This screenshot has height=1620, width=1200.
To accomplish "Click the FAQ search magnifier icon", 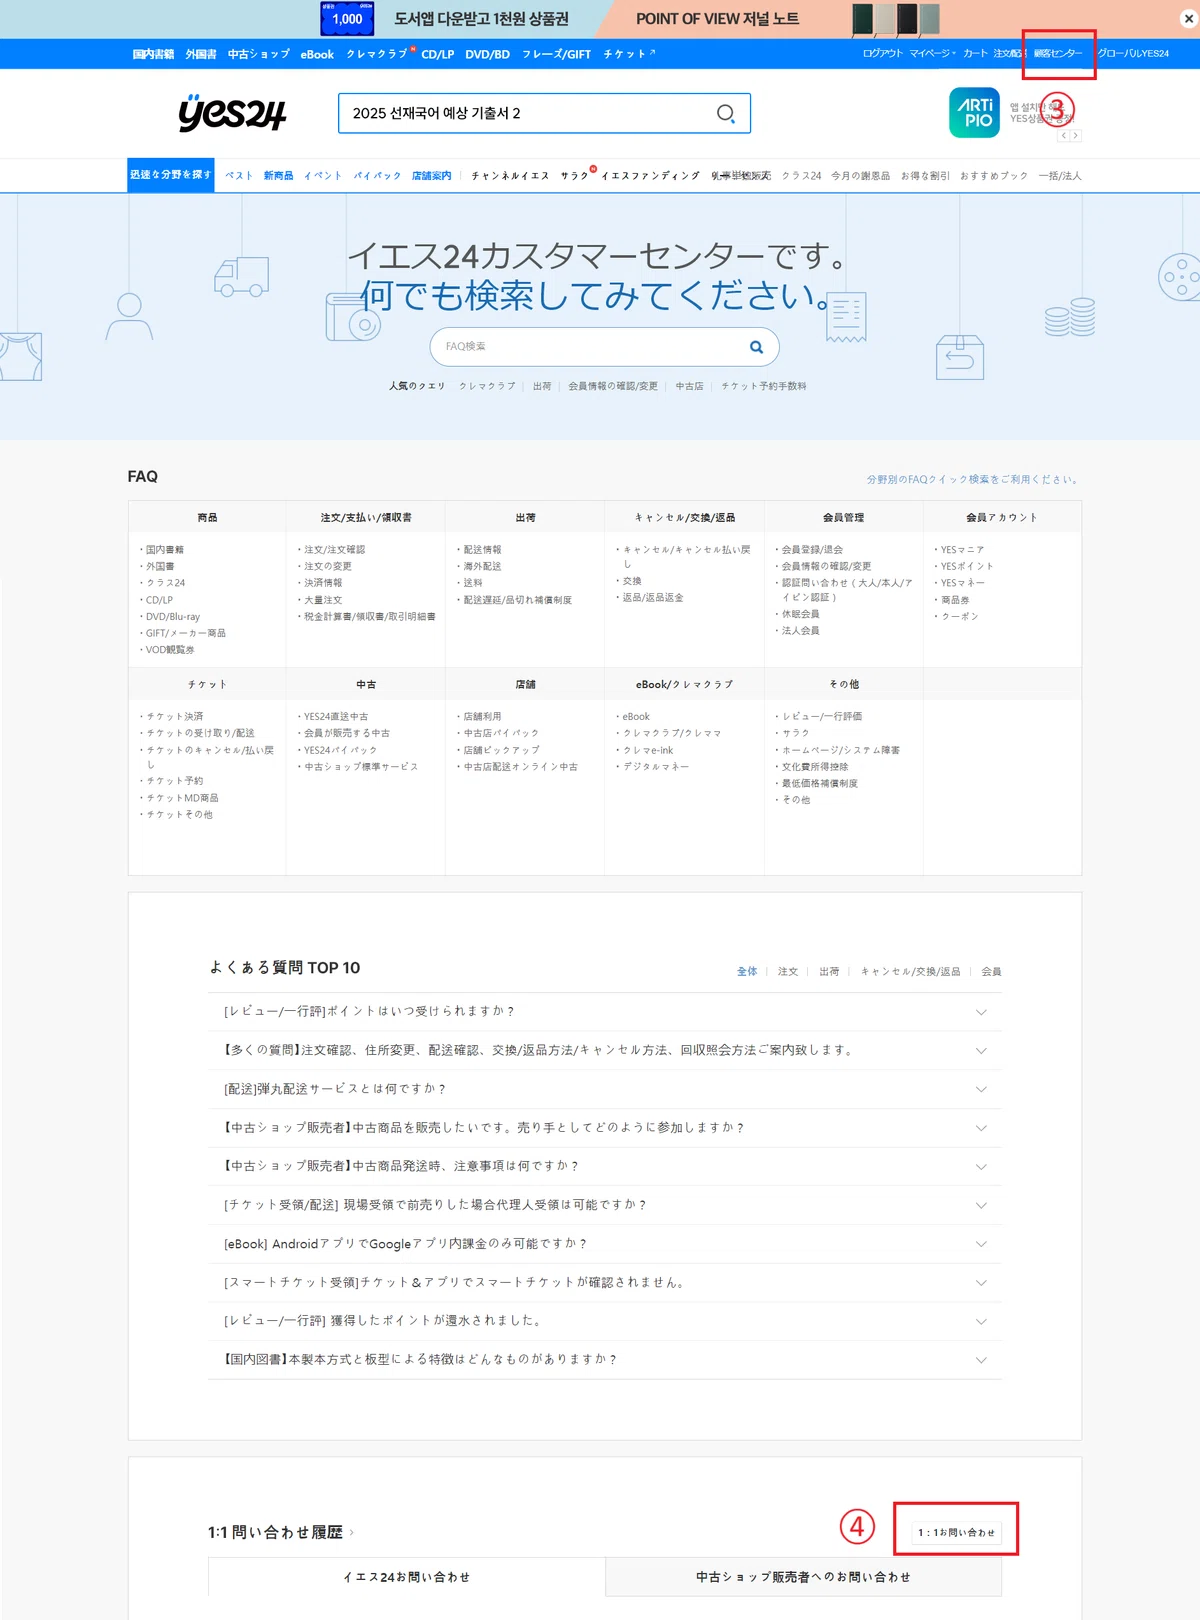I will [756, 347].
